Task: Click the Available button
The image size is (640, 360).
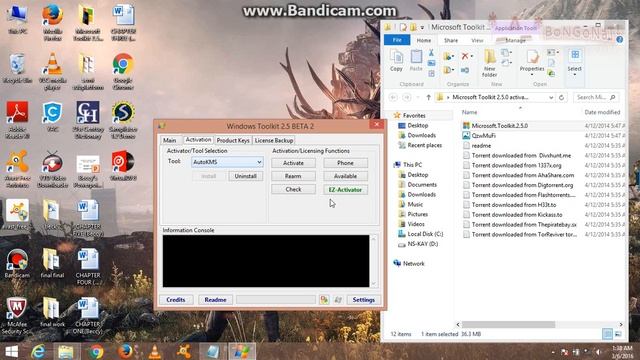Action: (x=345, y=176)
